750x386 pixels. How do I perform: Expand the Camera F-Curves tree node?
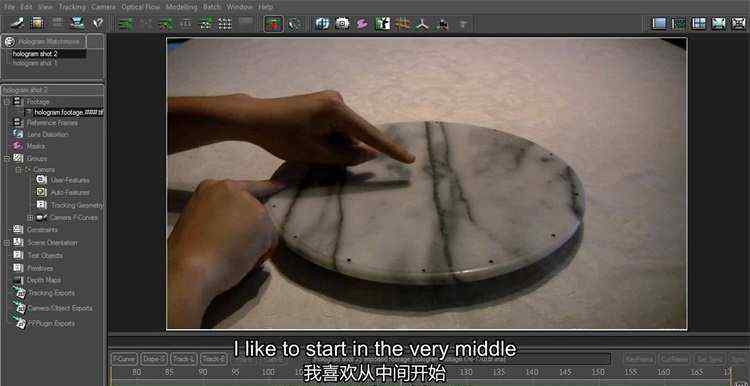tap(30, 218)
